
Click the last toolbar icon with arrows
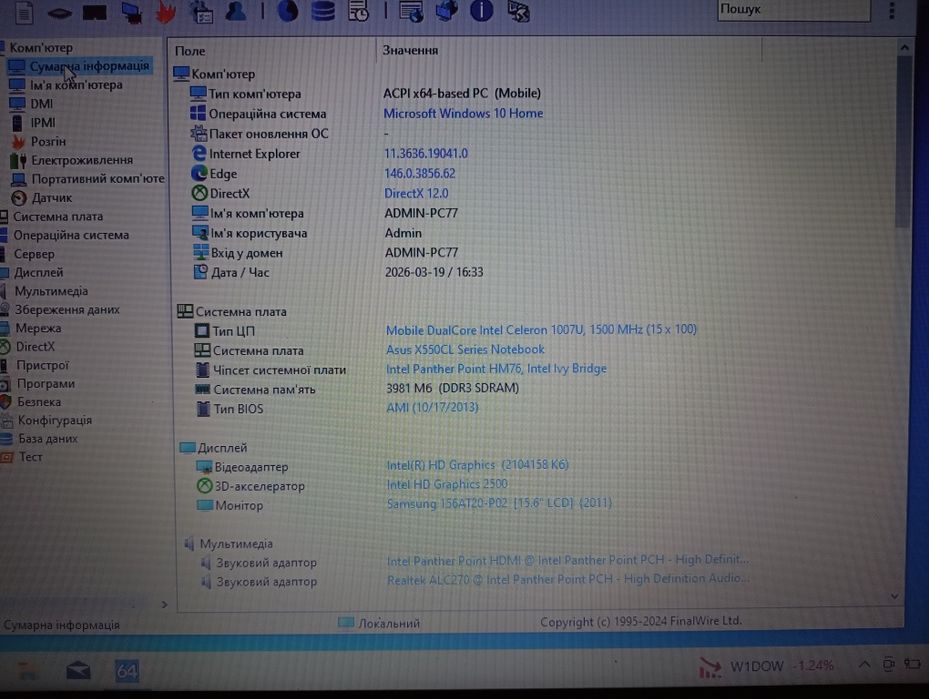[x=518, y=11]
